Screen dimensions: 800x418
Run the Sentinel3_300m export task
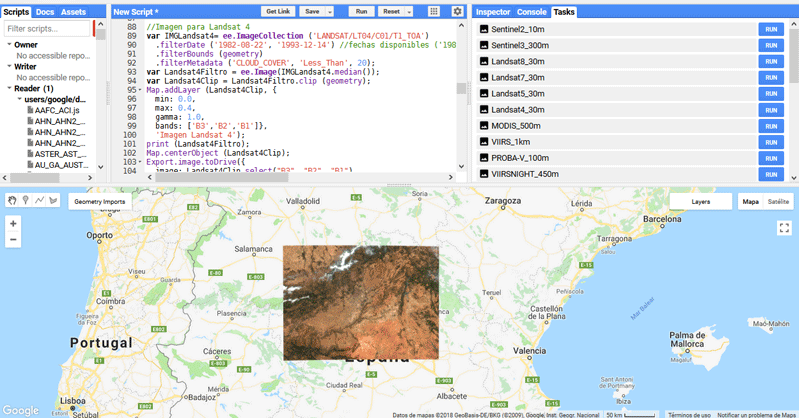[x=771, y=45]
